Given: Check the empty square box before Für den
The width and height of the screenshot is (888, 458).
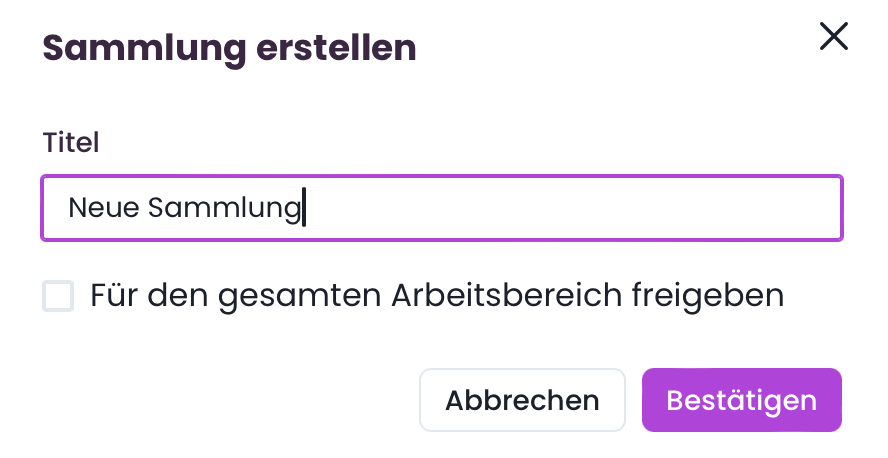Looking at the screenshot, I should tap(58, 296).
